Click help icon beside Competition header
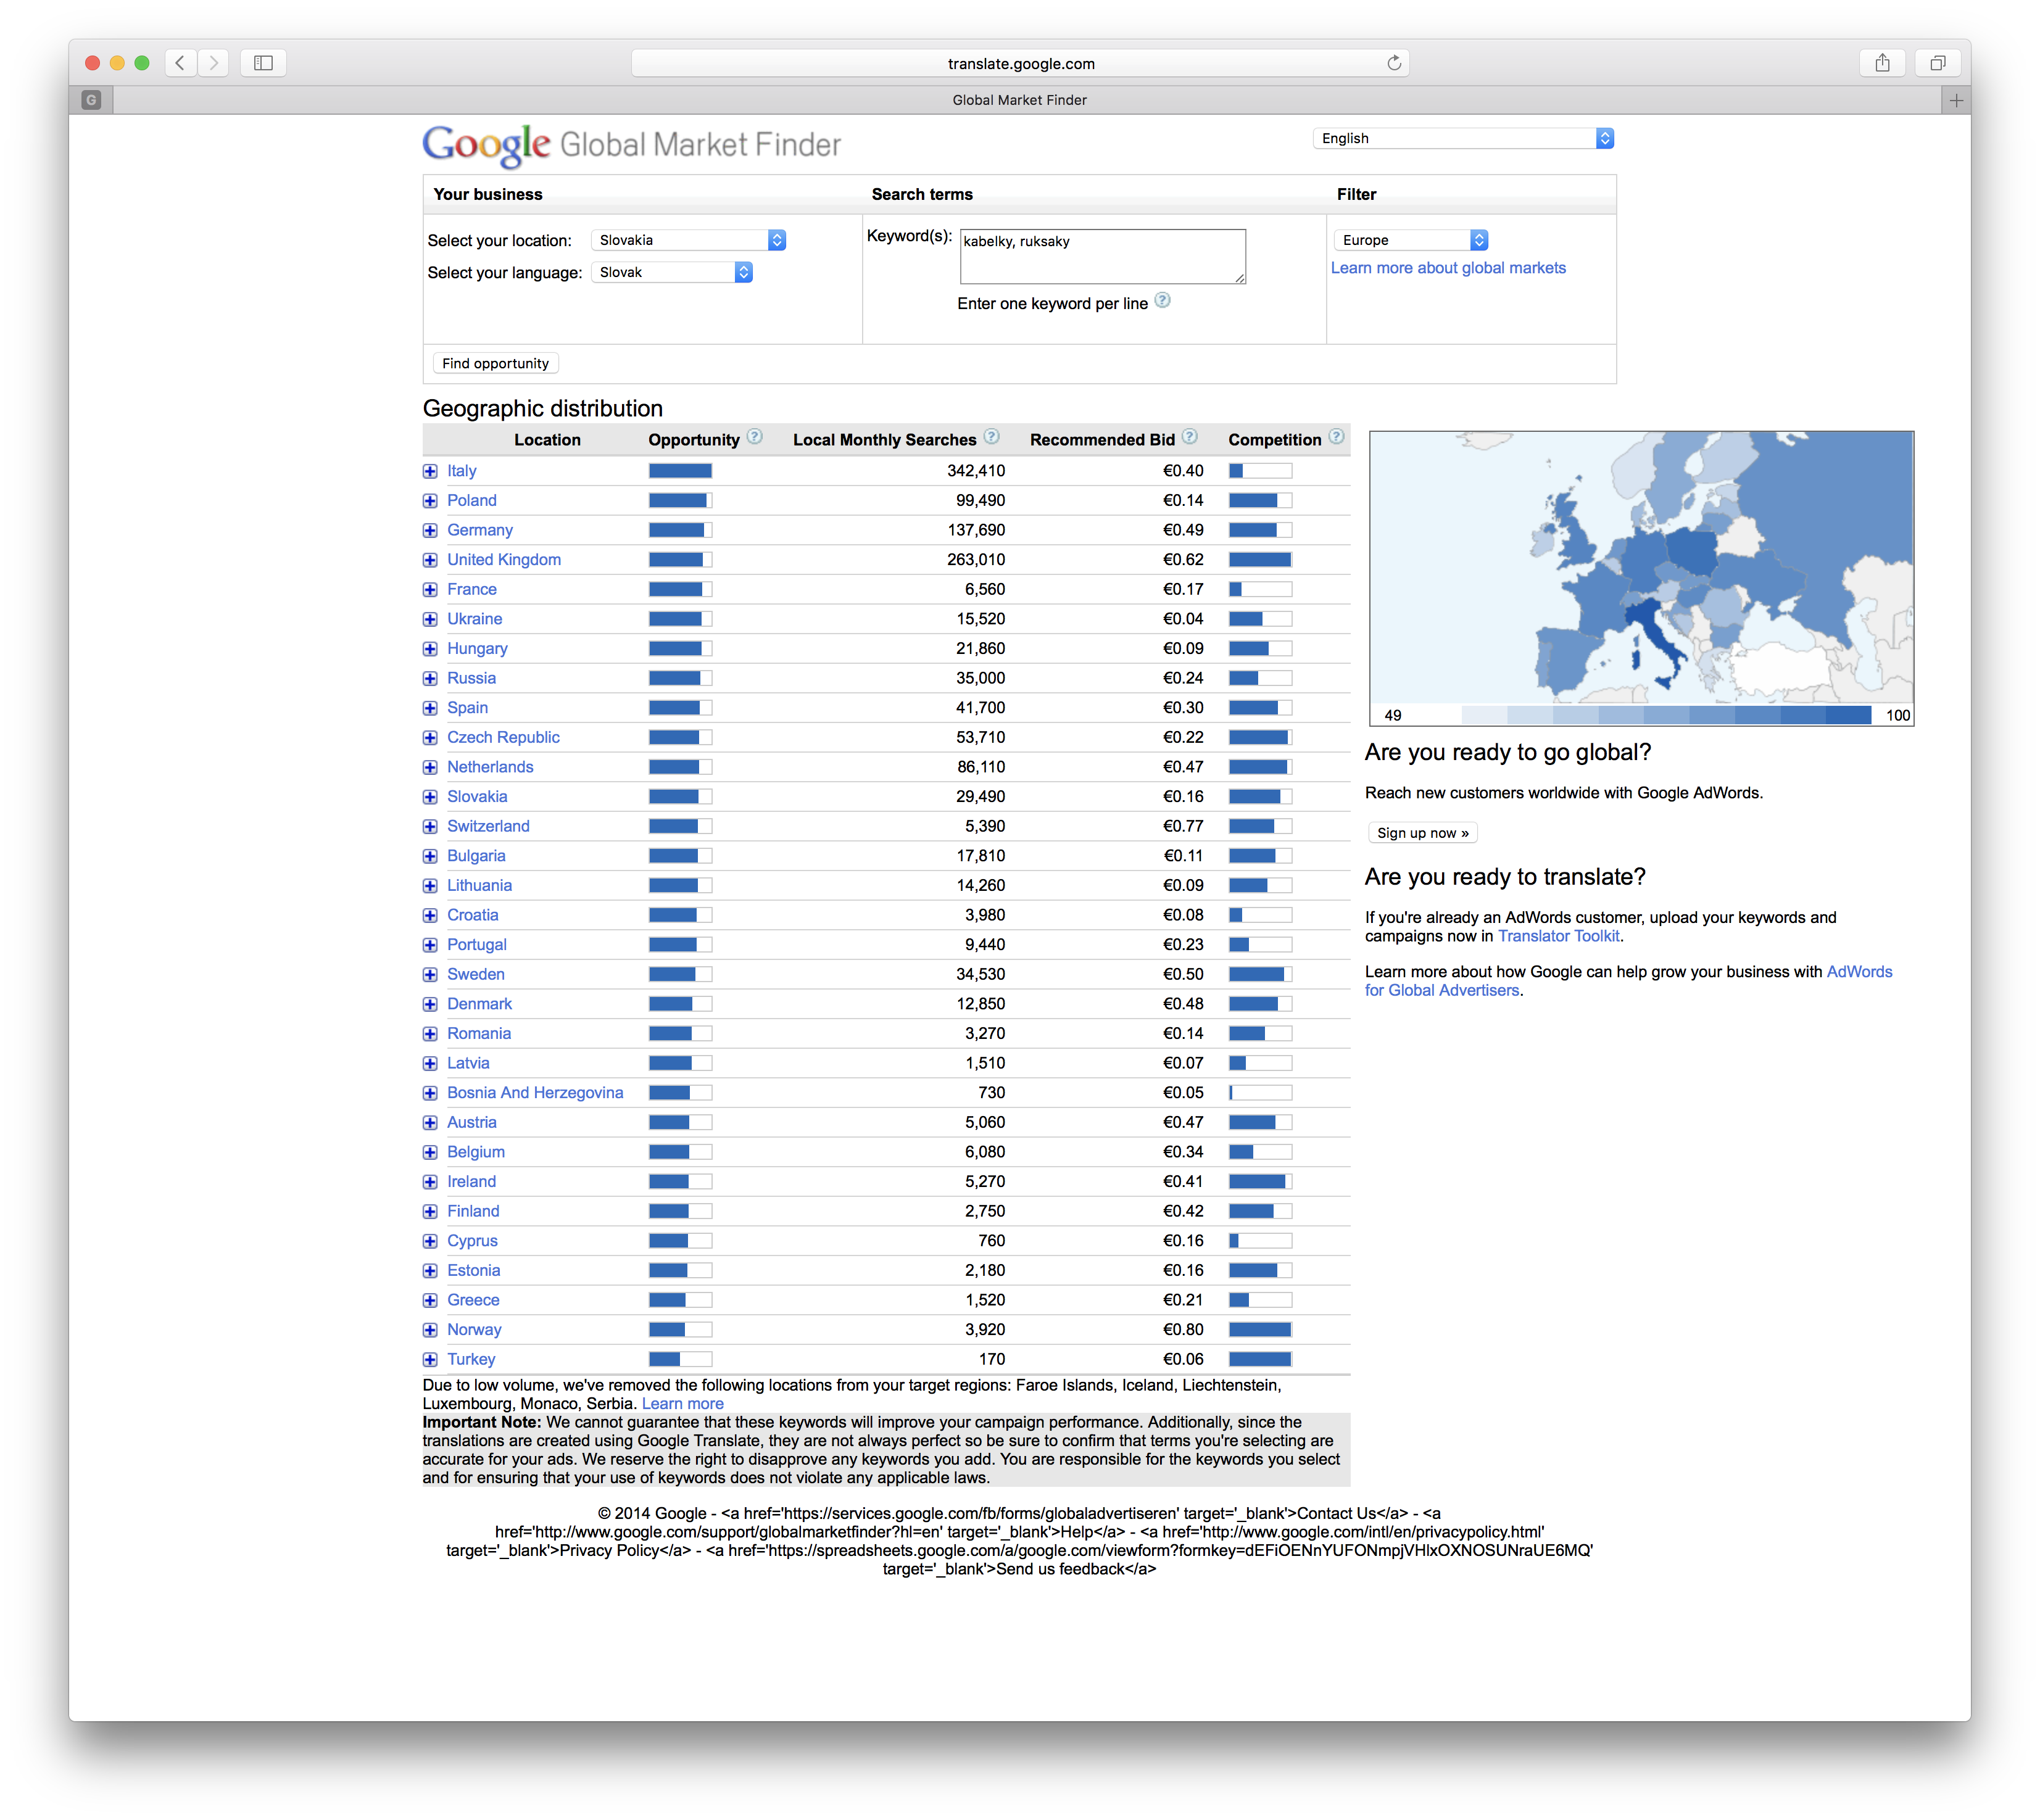Screen dimensions: 2040x1820 coord(1336,437)
